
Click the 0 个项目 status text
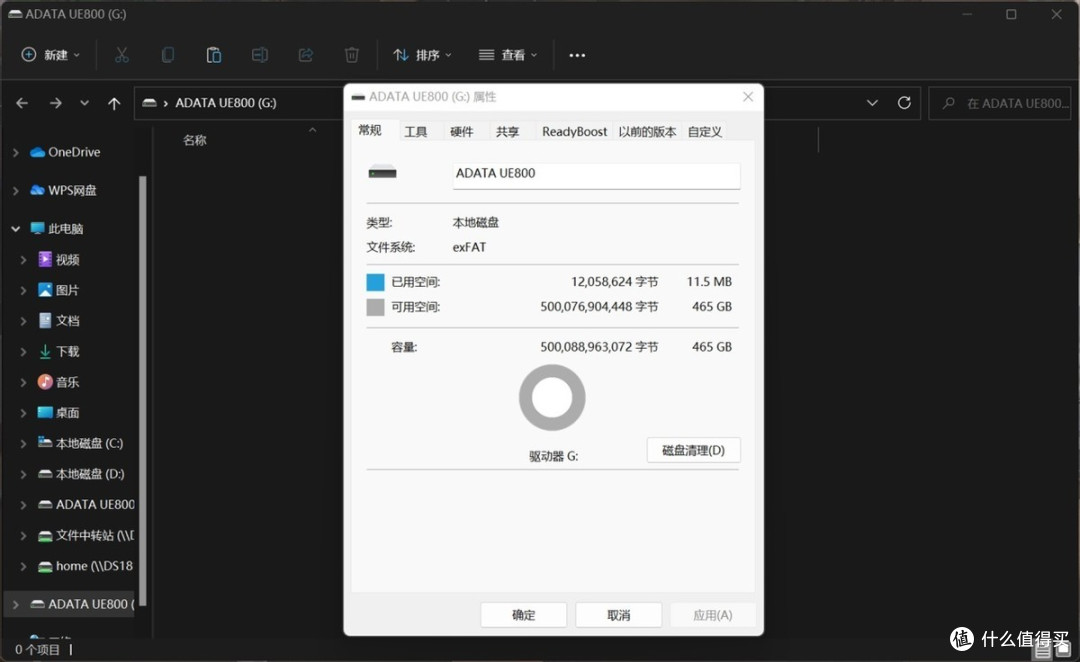pyautogui.click(x=37, y=650)
